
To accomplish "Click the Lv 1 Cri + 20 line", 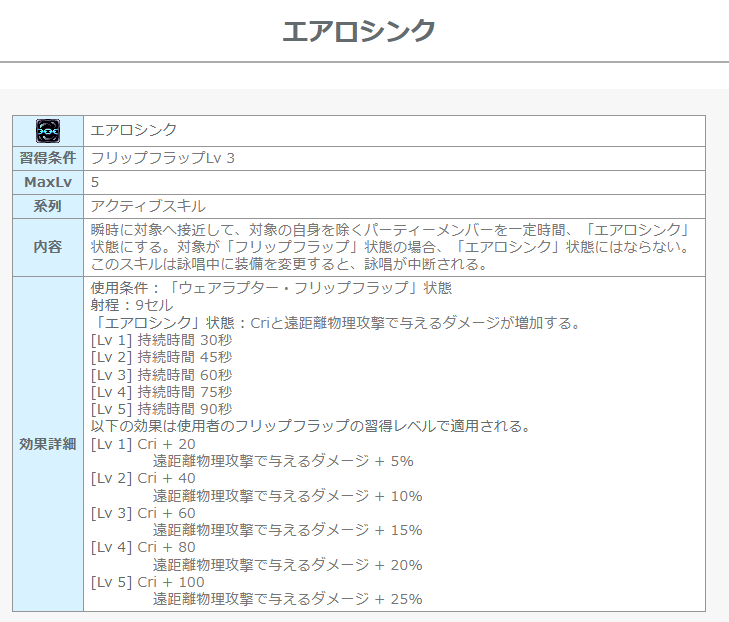I will tap(143, 444).
